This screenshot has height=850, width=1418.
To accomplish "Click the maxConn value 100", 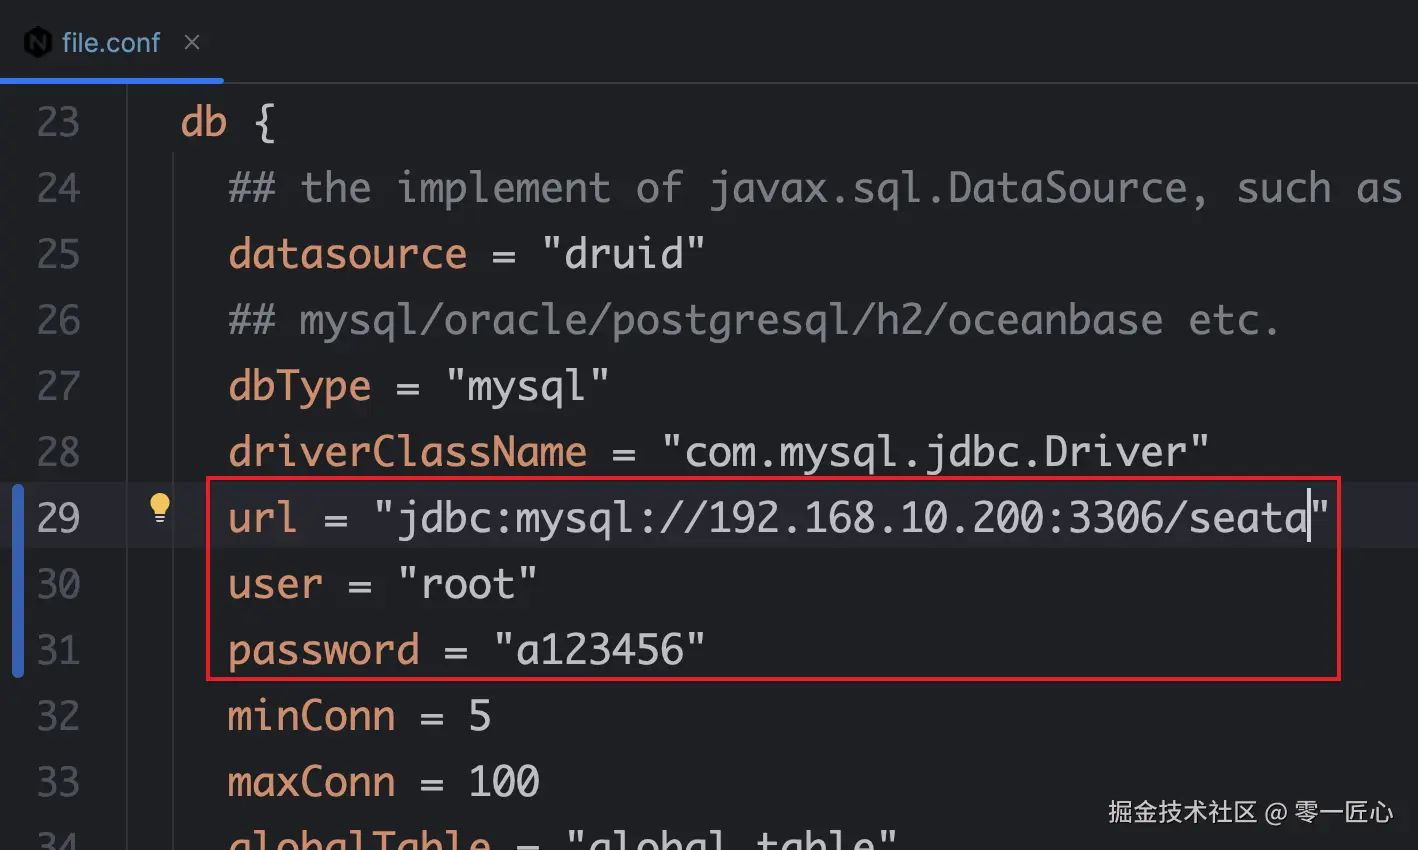I will [x=504, y=783].
